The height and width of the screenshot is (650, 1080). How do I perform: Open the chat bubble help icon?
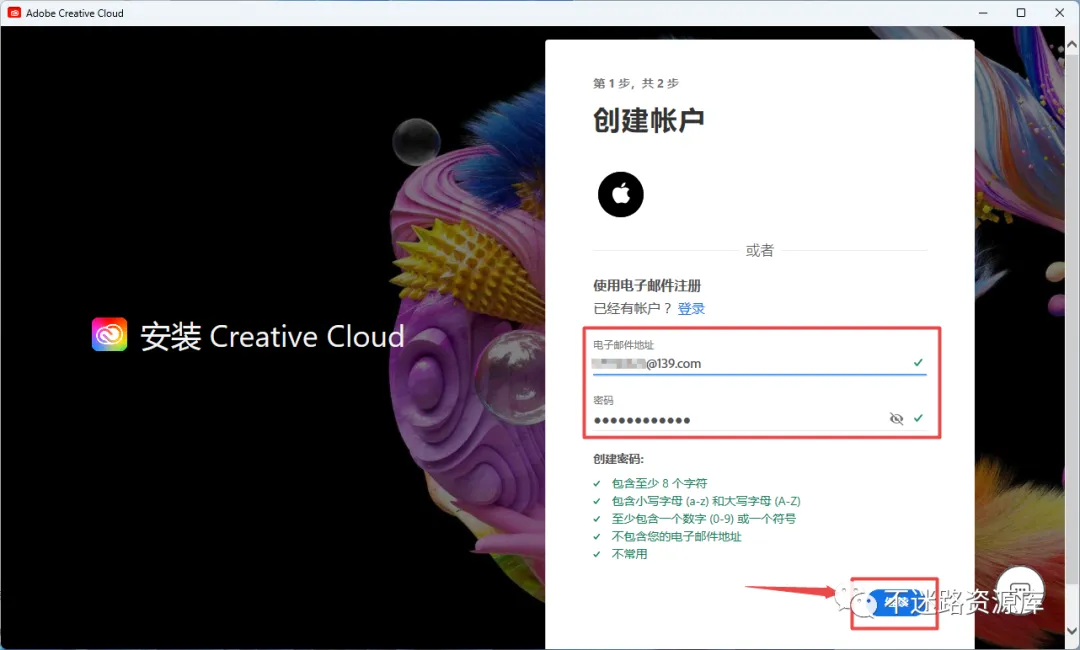tap(1020, 591)
